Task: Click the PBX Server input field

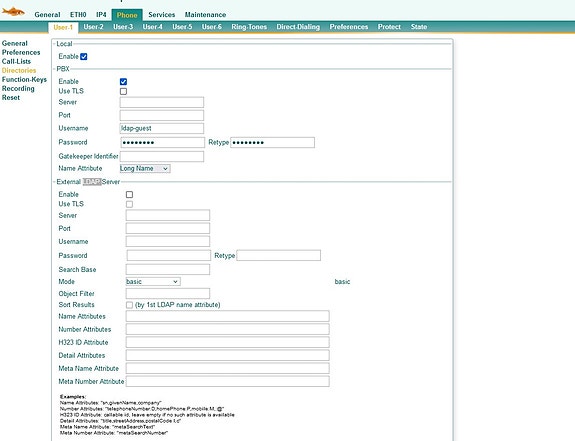Action: pyautogui.click(x=162, y=102)
